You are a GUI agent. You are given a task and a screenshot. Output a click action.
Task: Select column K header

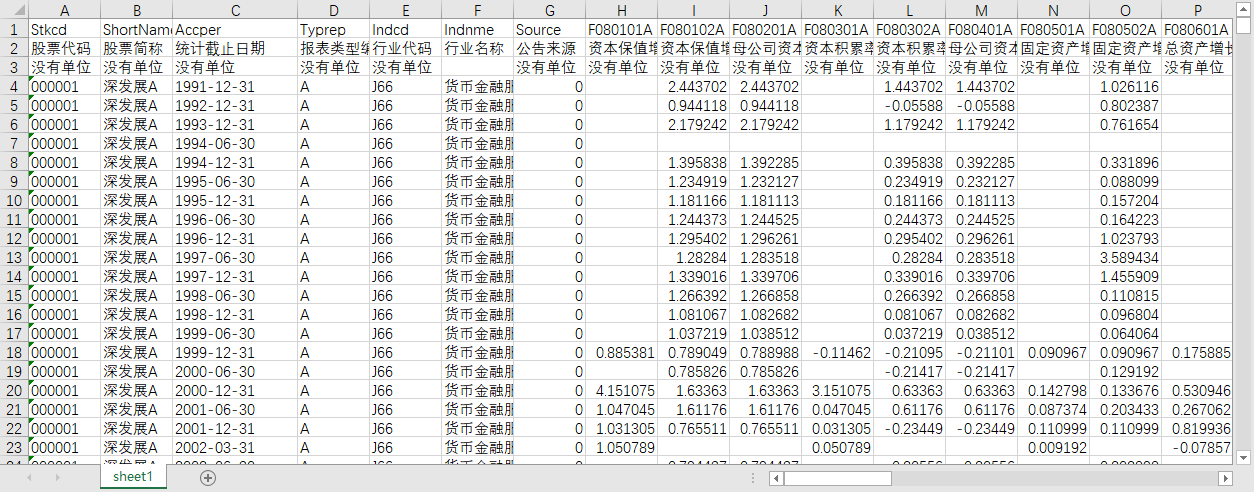[x=838, y=10]
